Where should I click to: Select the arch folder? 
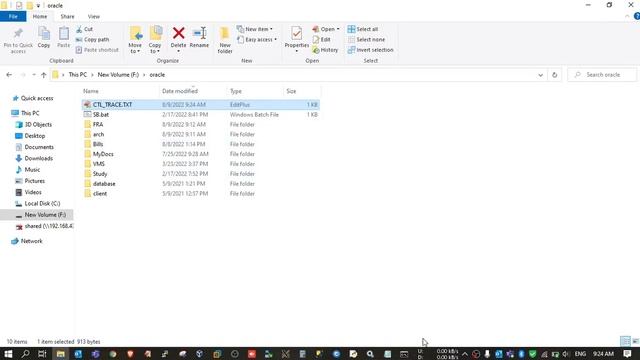pos(200,134)
